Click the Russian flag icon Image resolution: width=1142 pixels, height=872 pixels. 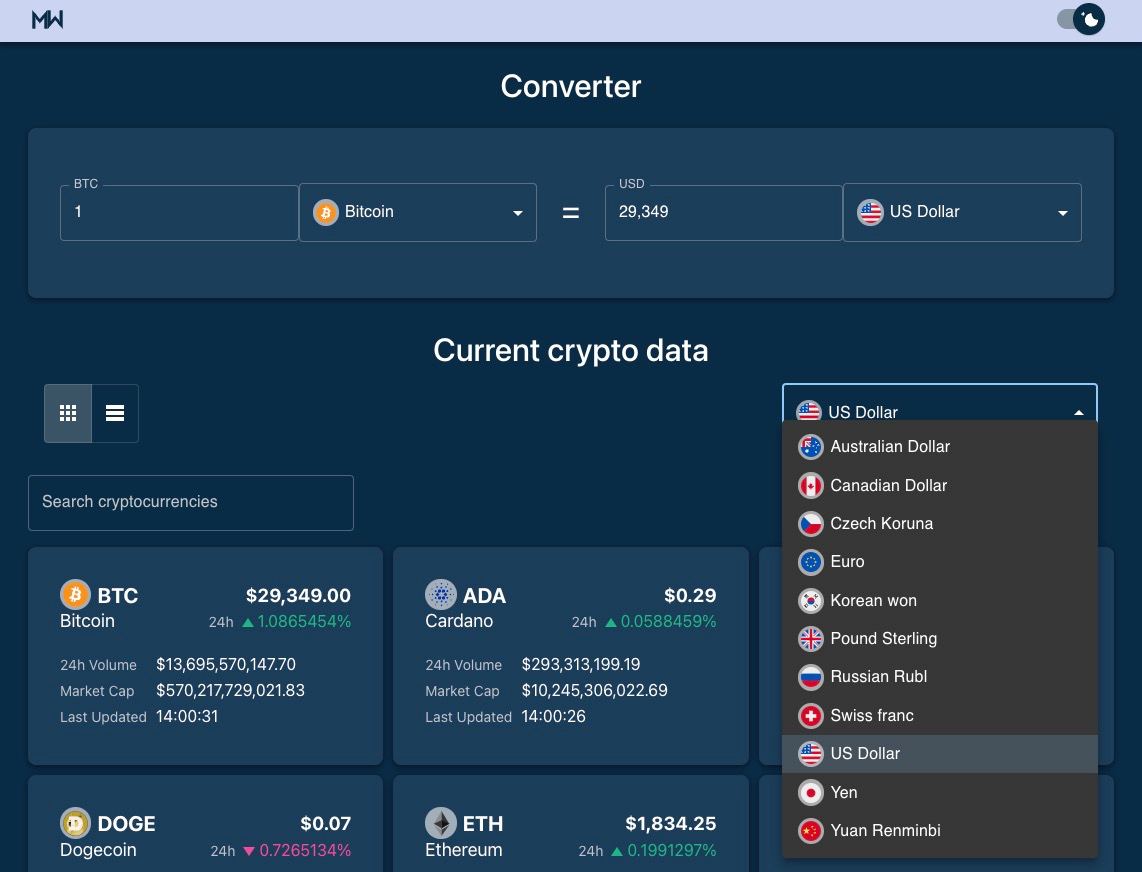coord(811,677)
